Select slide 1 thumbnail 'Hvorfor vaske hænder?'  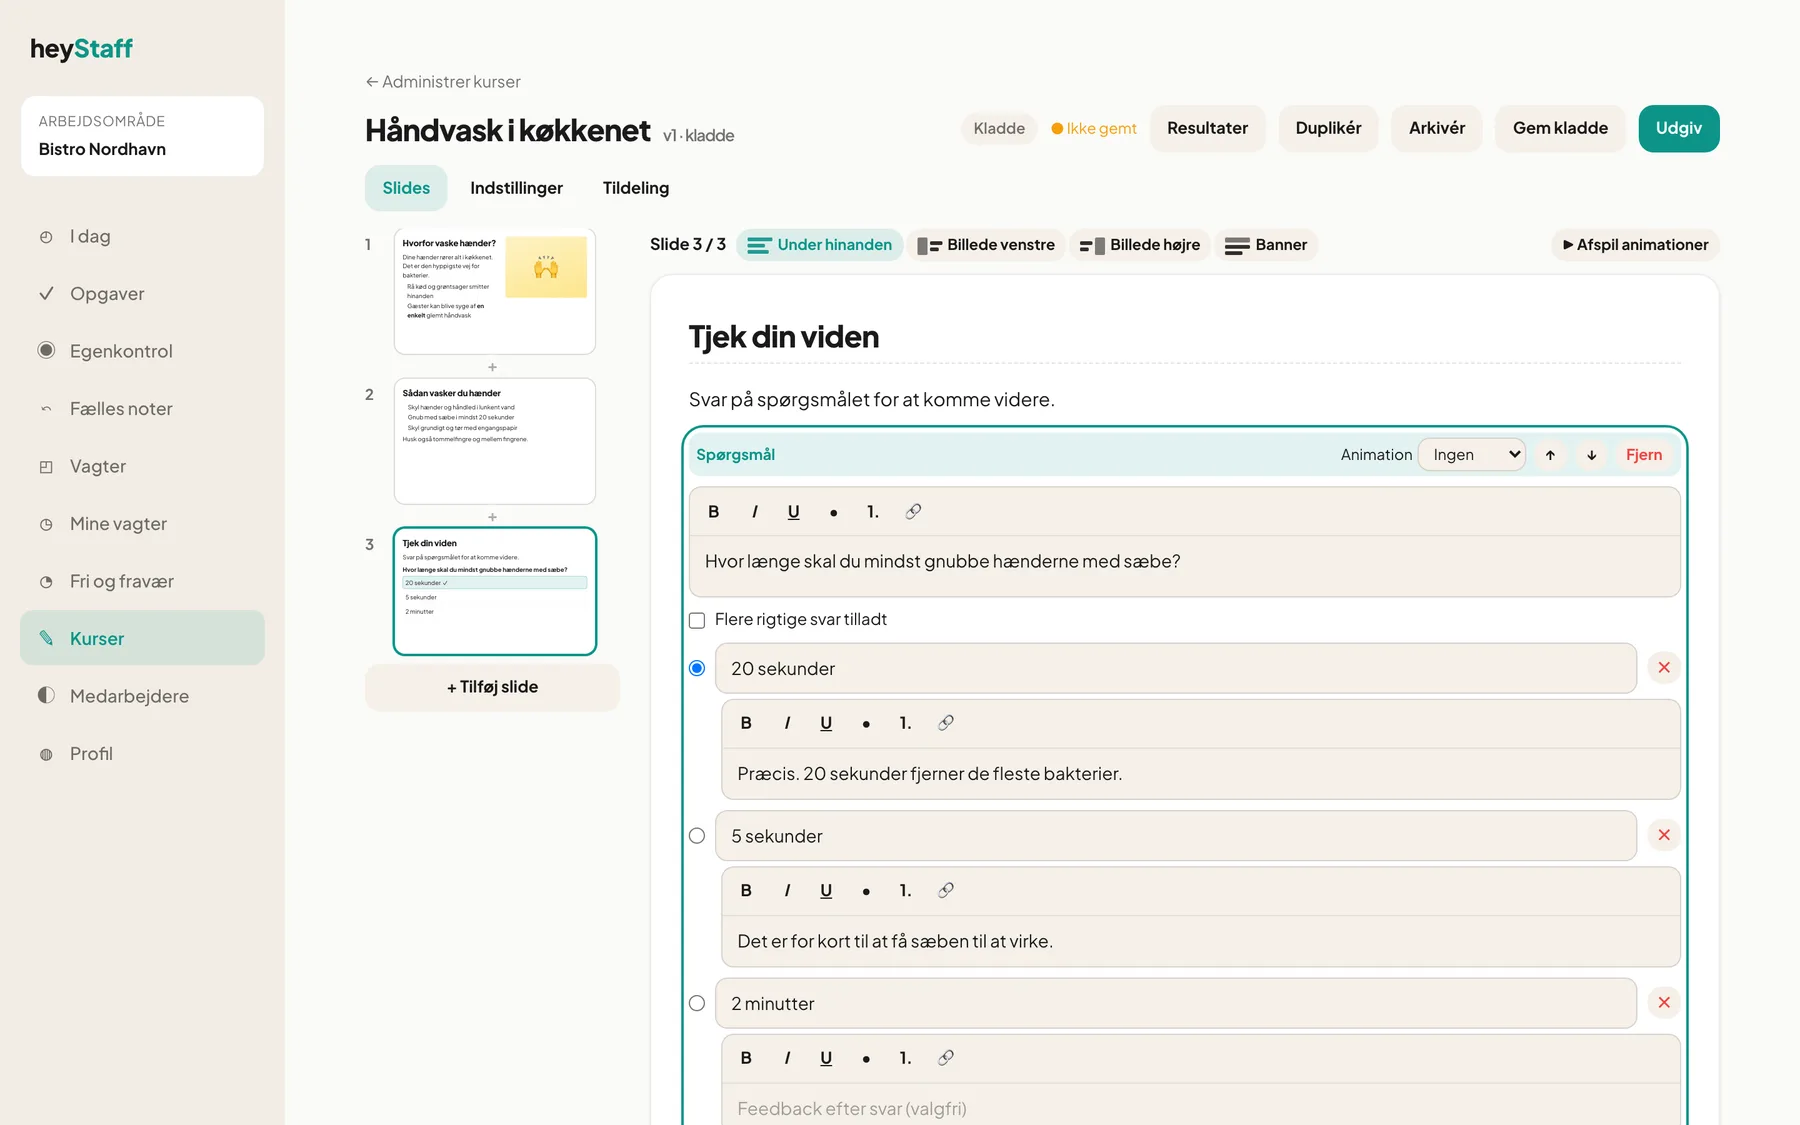[x=495, y=291]
